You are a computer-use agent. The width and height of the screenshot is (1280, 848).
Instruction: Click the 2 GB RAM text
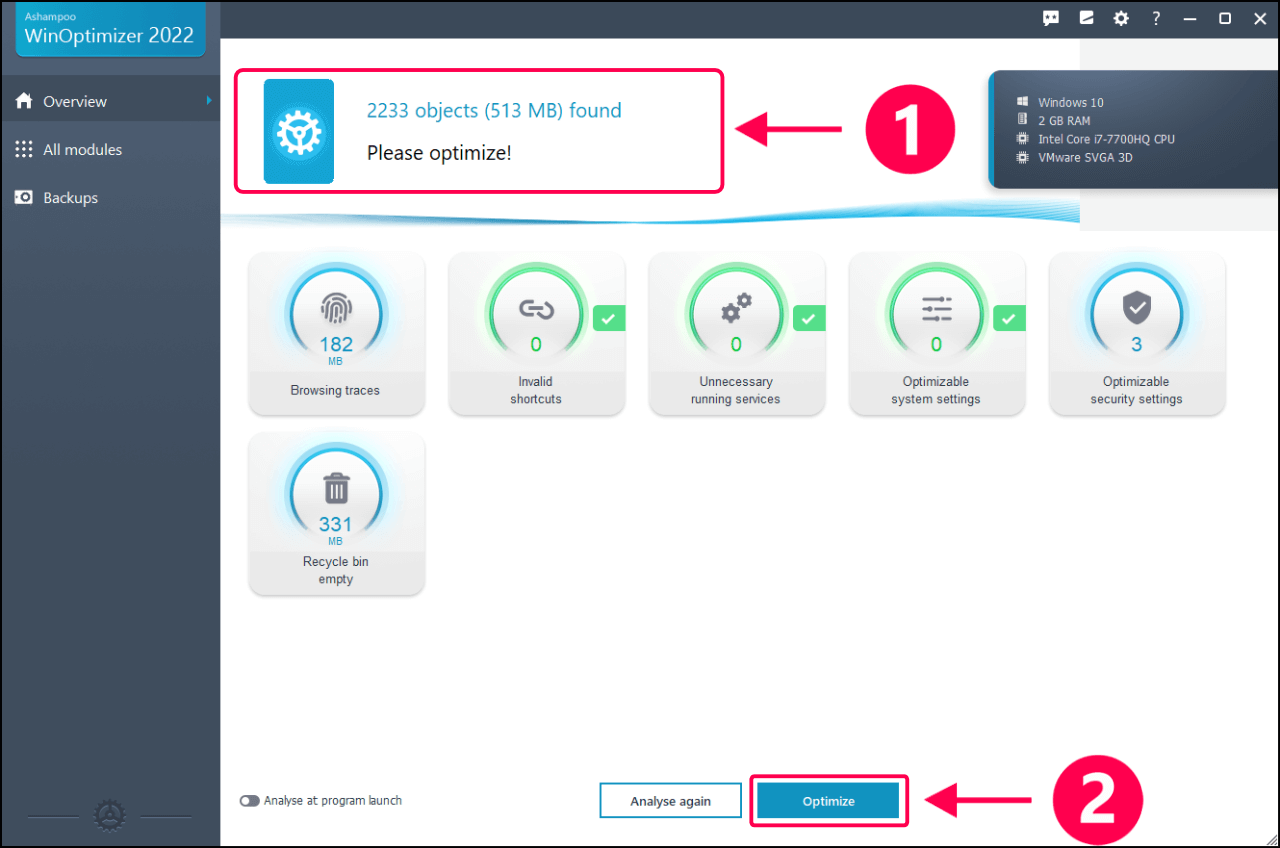pos(1064,121)
